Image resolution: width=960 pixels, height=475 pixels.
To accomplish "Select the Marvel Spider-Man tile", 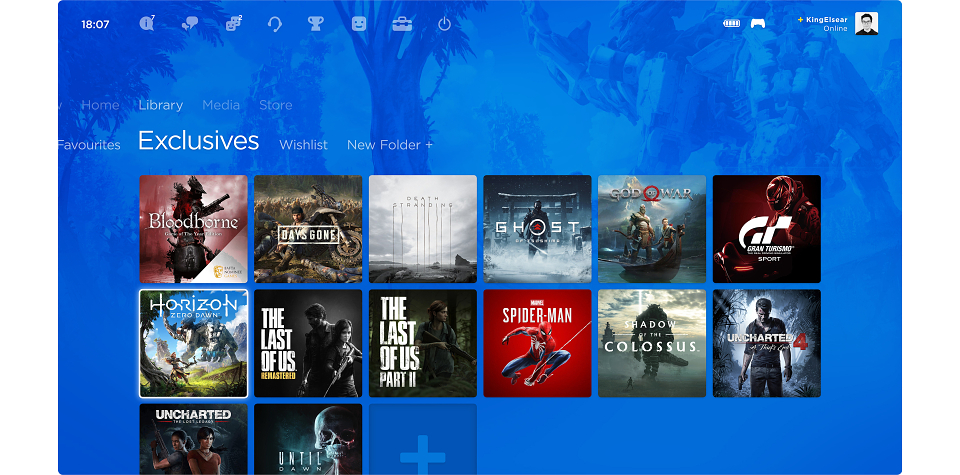I will tap(537, 343).
